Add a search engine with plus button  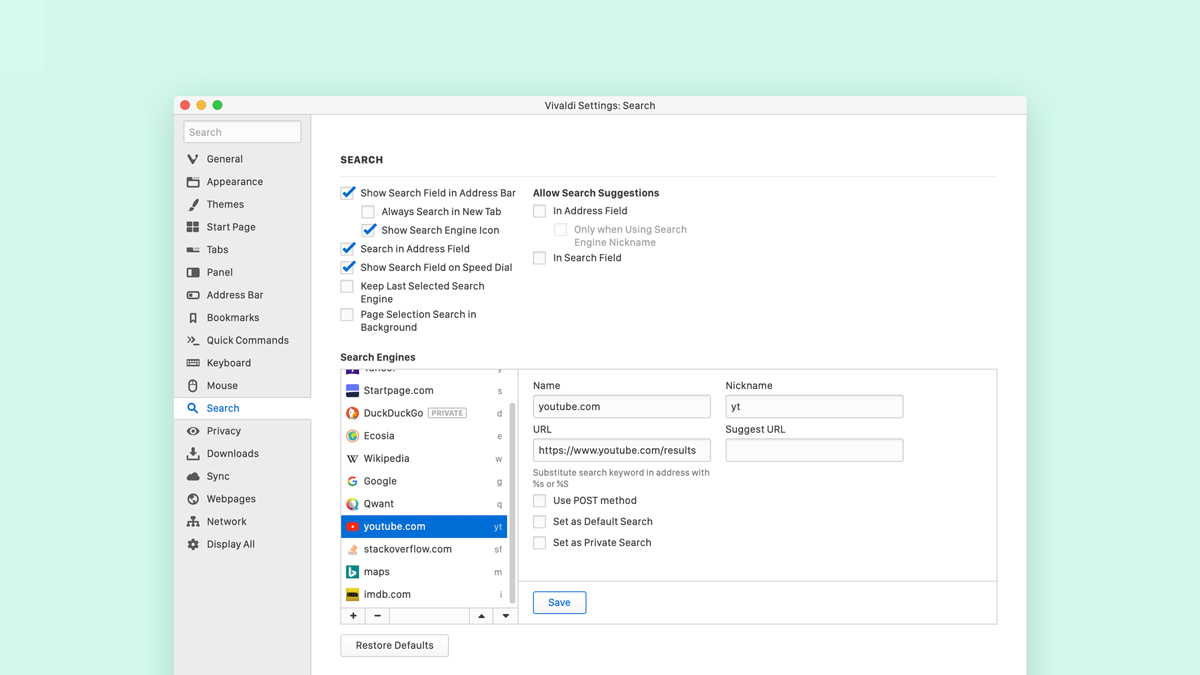click(x=353, y=616)
